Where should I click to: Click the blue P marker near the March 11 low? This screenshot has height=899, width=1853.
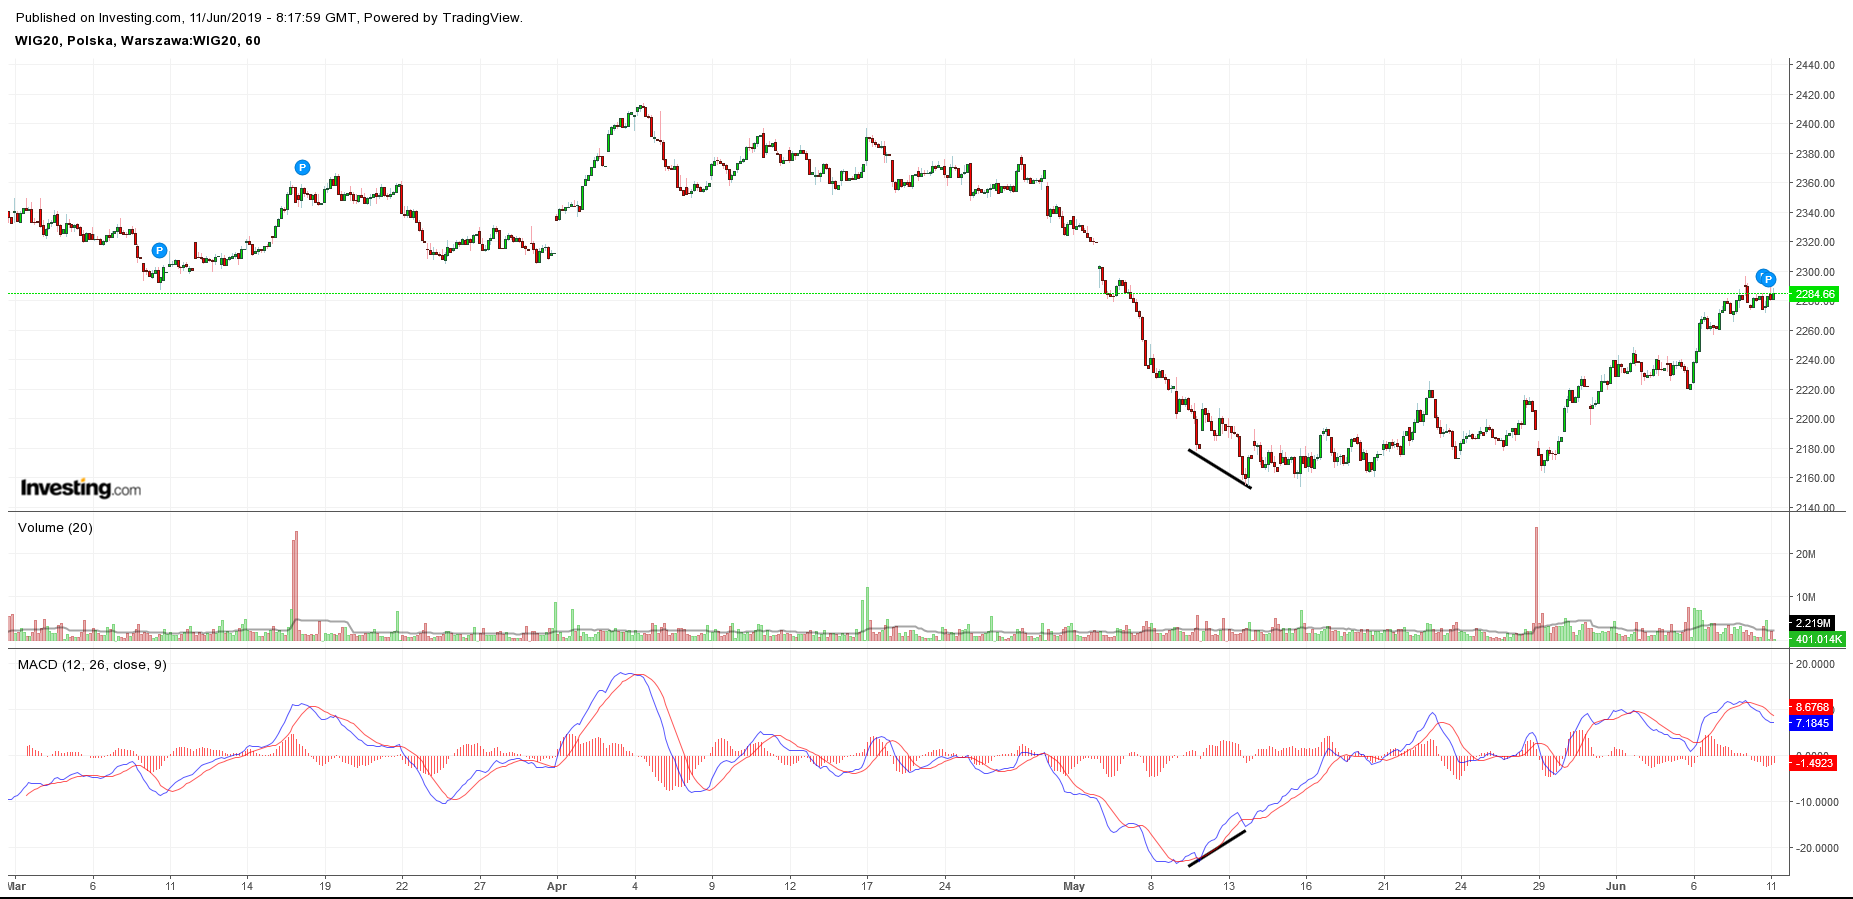tap(159, 251)
